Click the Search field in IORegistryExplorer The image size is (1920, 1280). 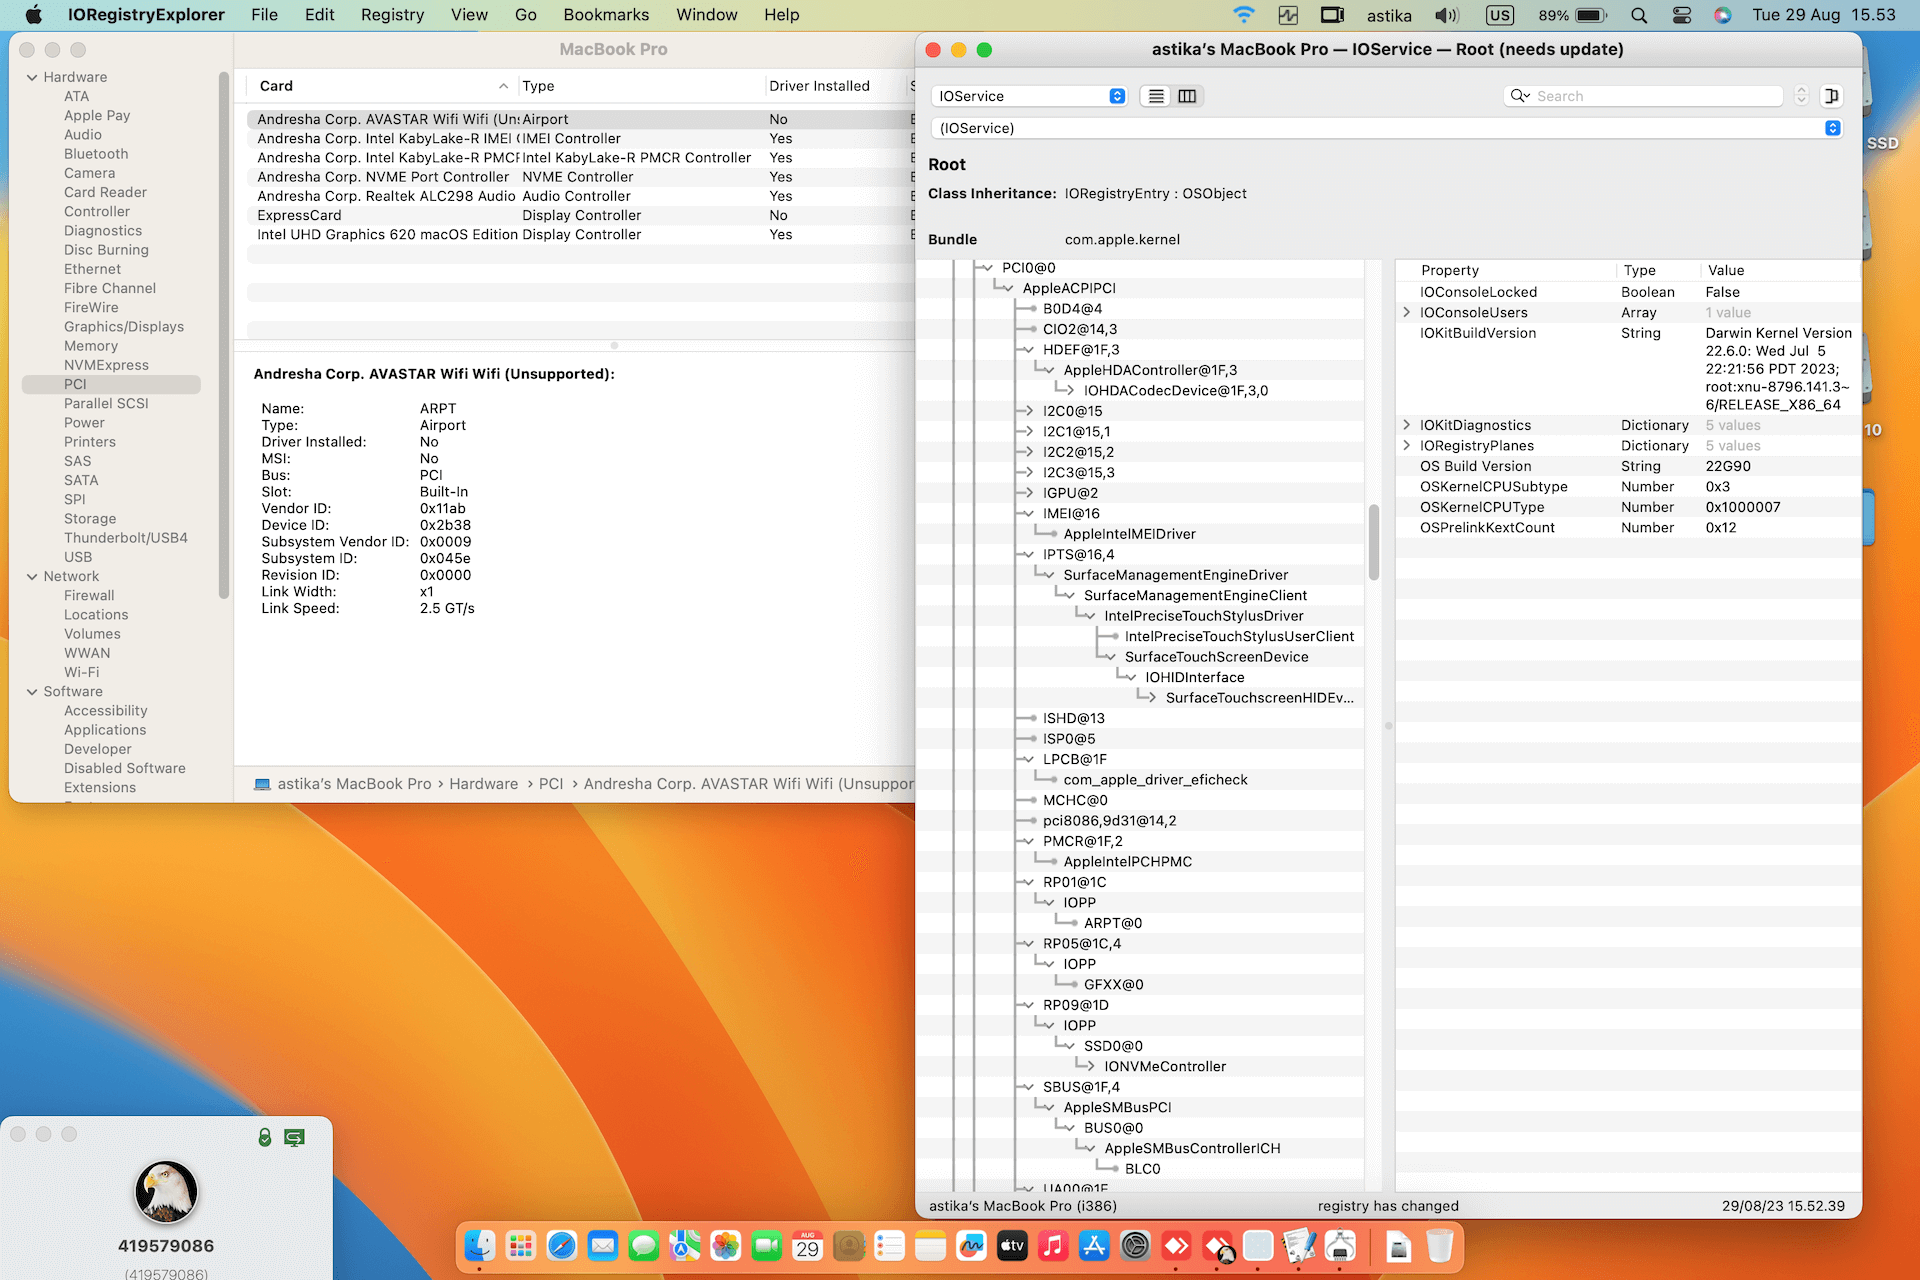1655,96
